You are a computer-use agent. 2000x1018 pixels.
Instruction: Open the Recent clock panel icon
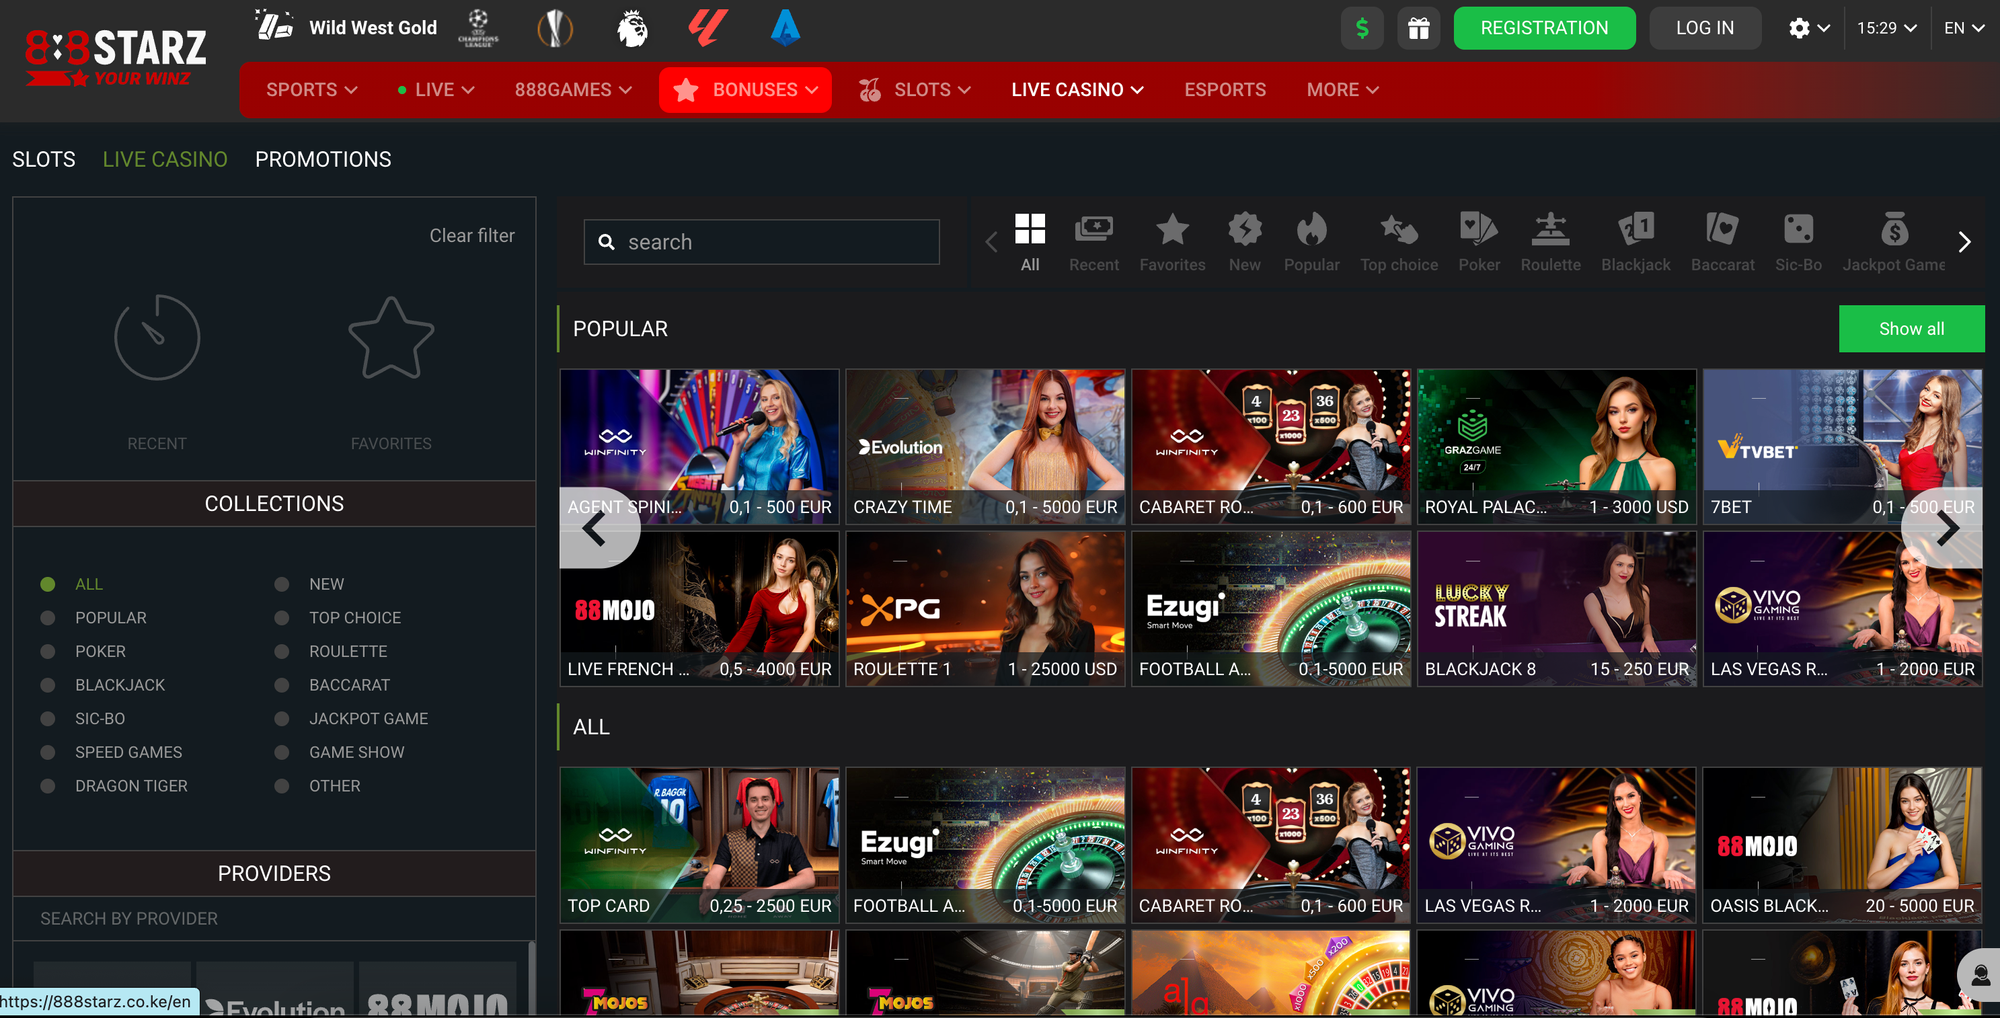pos(157,337)
